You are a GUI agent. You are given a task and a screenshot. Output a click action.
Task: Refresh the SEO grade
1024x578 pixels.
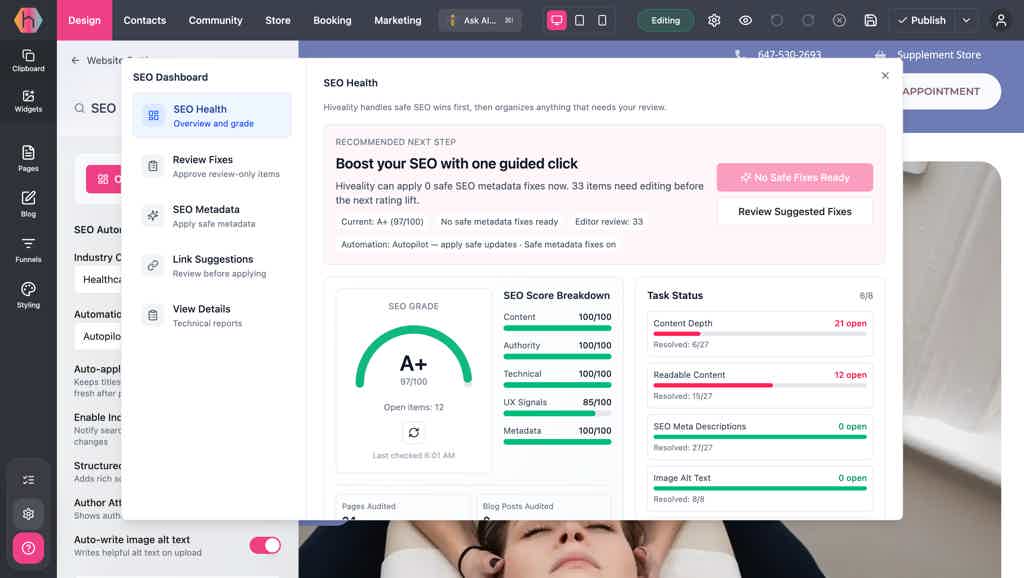click(413, 432)
